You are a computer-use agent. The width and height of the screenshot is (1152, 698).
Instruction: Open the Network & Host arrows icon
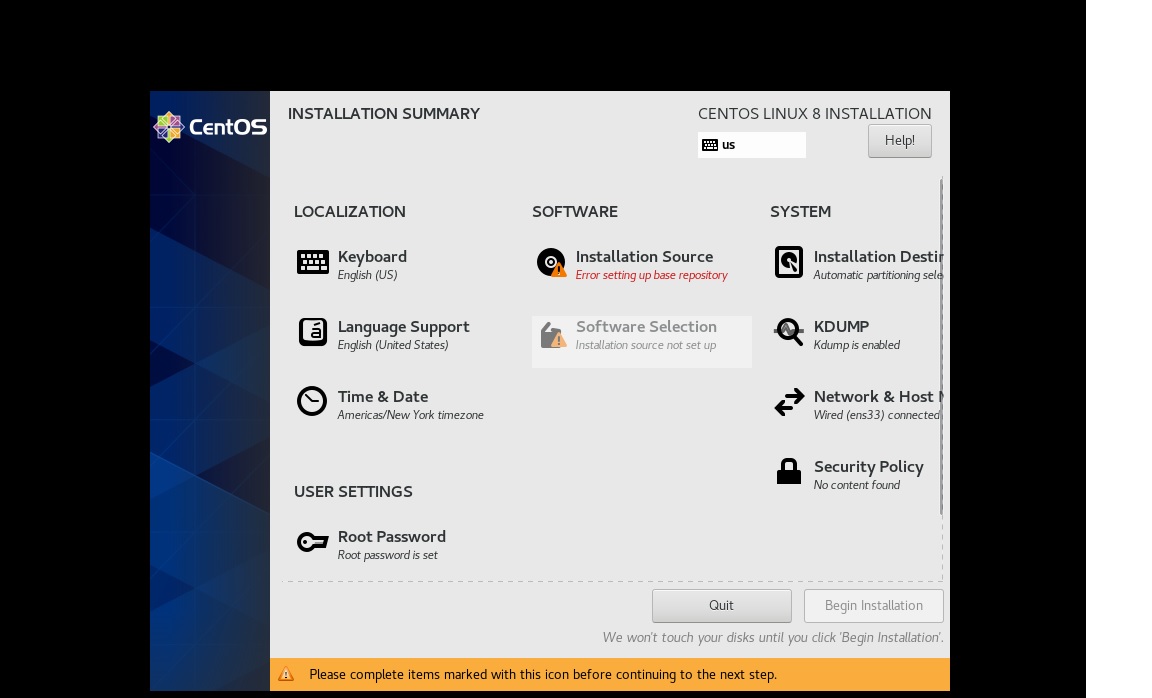click(789, 402)
